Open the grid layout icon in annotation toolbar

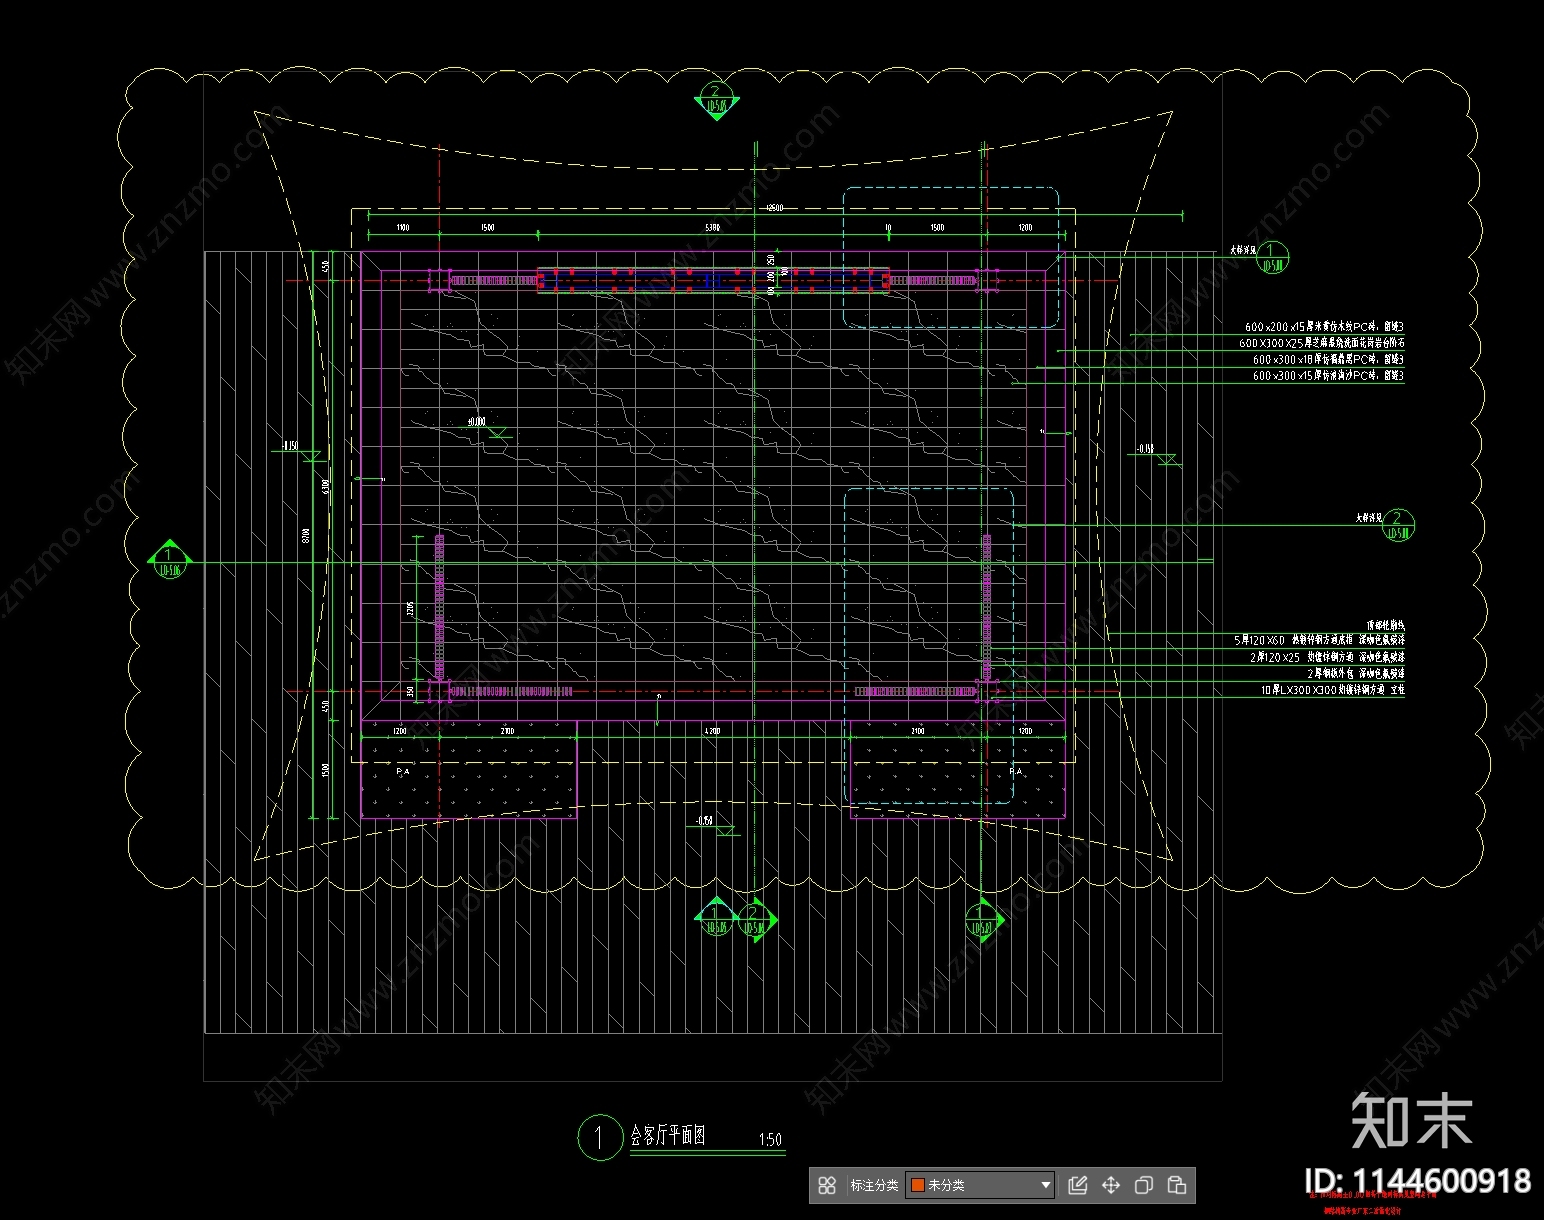coord(827,1185)
